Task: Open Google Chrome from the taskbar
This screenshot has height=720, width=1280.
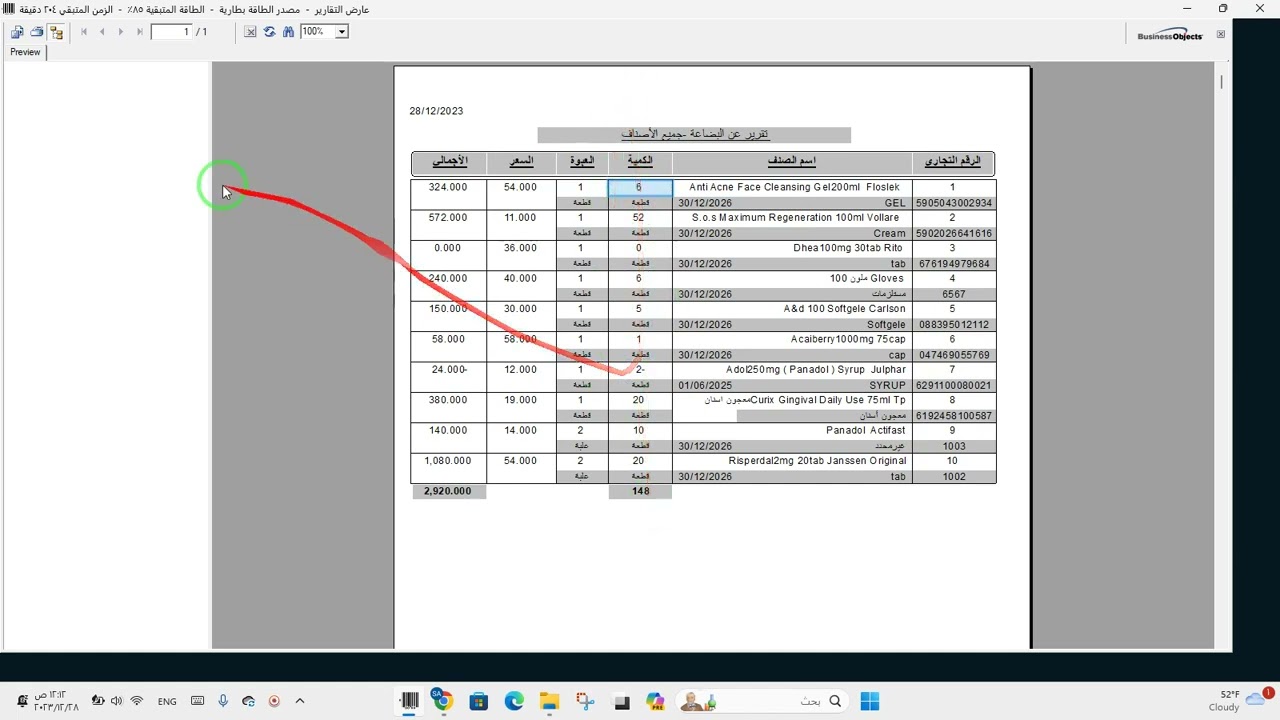Action: tap(443, 702)
